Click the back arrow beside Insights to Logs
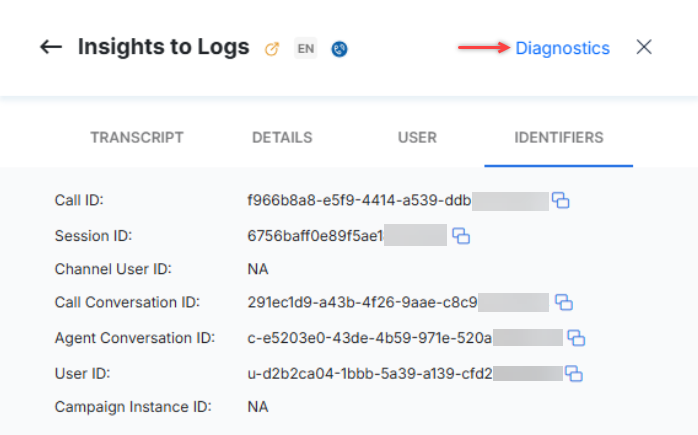 51,47
